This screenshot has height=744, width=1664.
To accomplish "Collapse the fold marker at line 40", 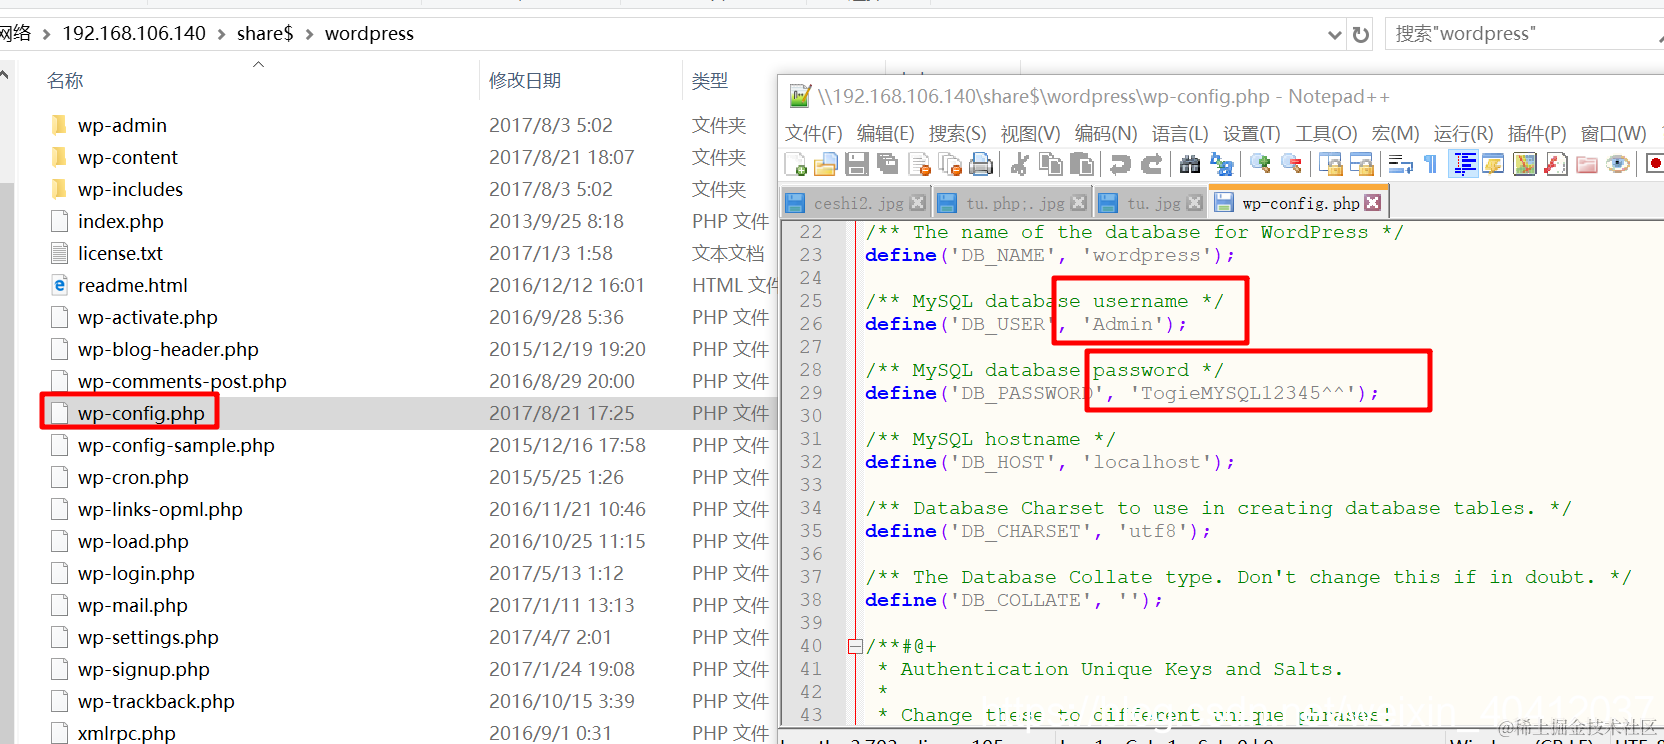I will 855,647.
